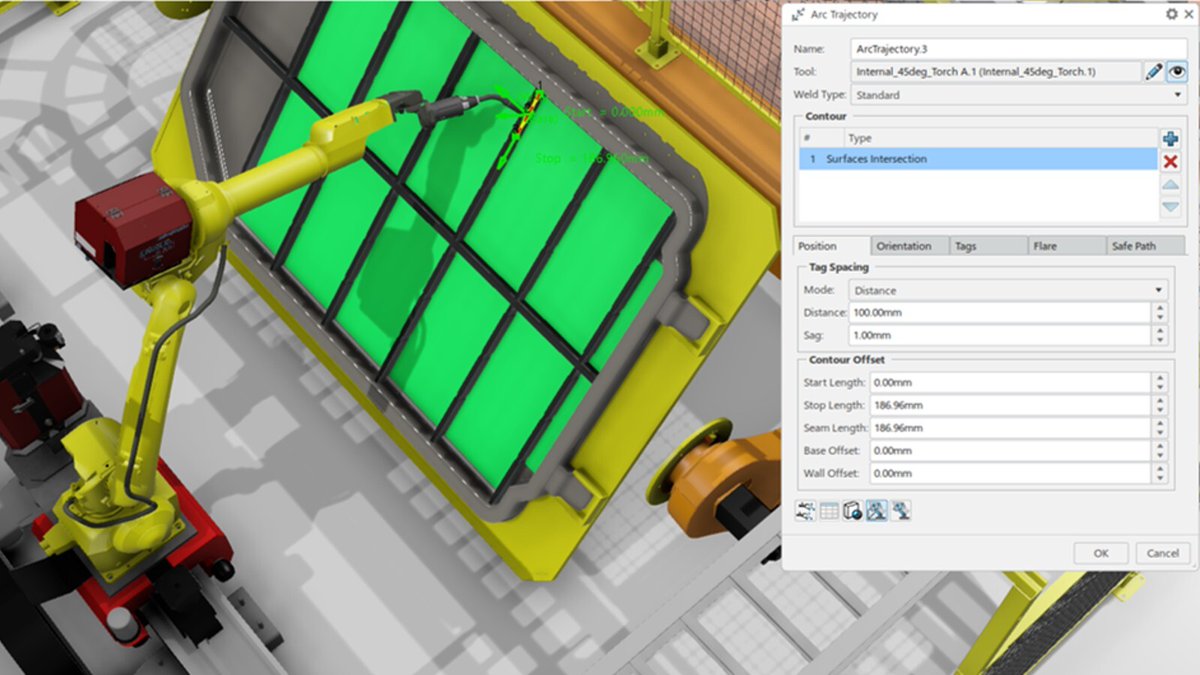This screenshot has height=675, width=1200.
Task: Open the Arc Trajectory settings gear icon
Action: point(1171,14)
